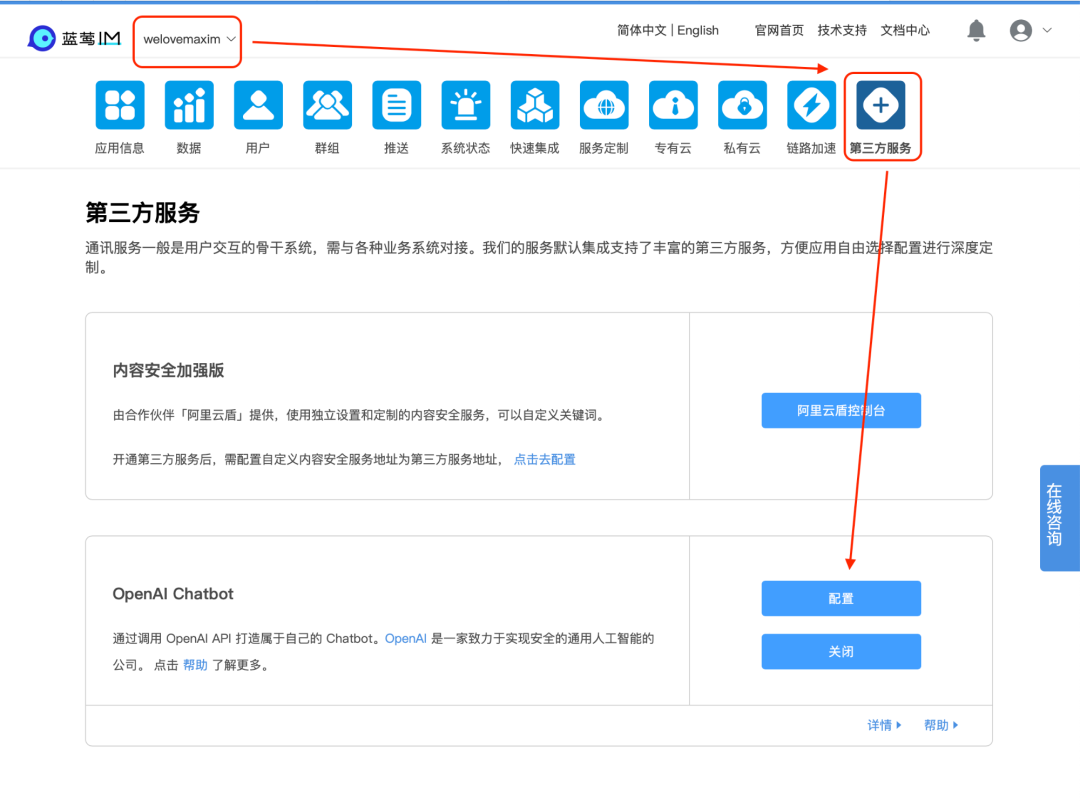Open the 专有云 dedicated cloud icon
Viewport: 1080px width, 805px height.
[x=674, y=105]
